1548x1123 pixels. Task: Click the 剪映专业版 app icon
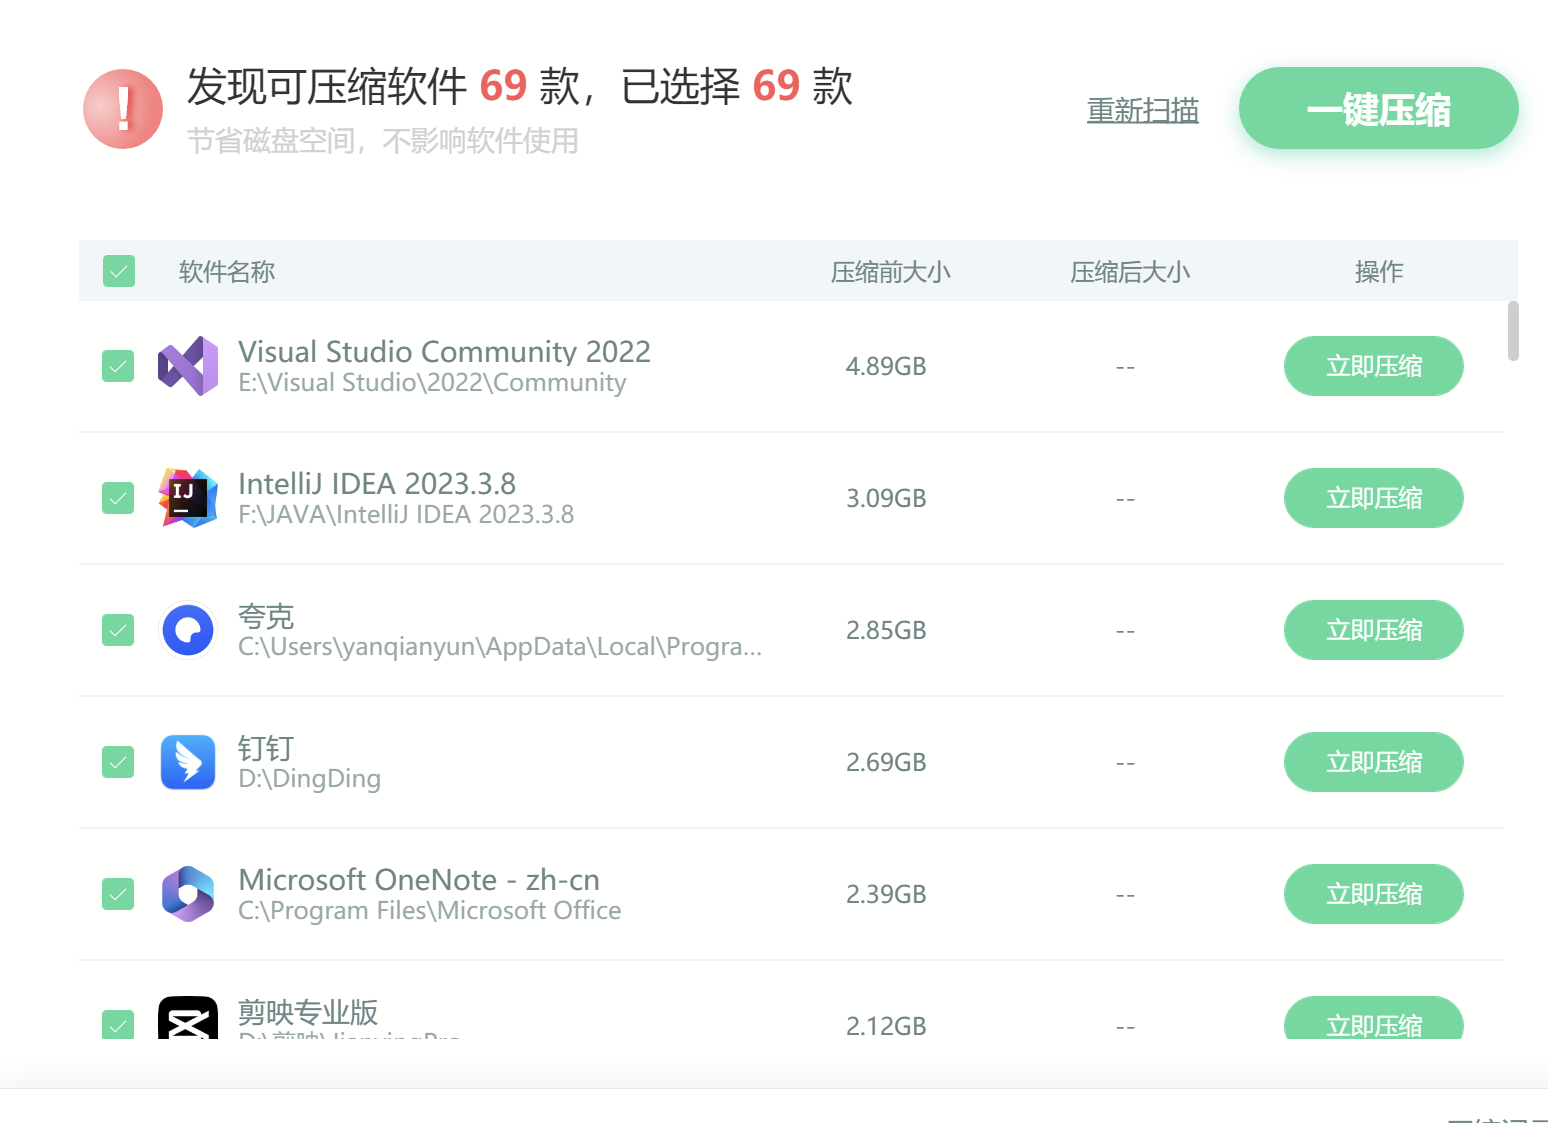click(x=188, y=1018)
